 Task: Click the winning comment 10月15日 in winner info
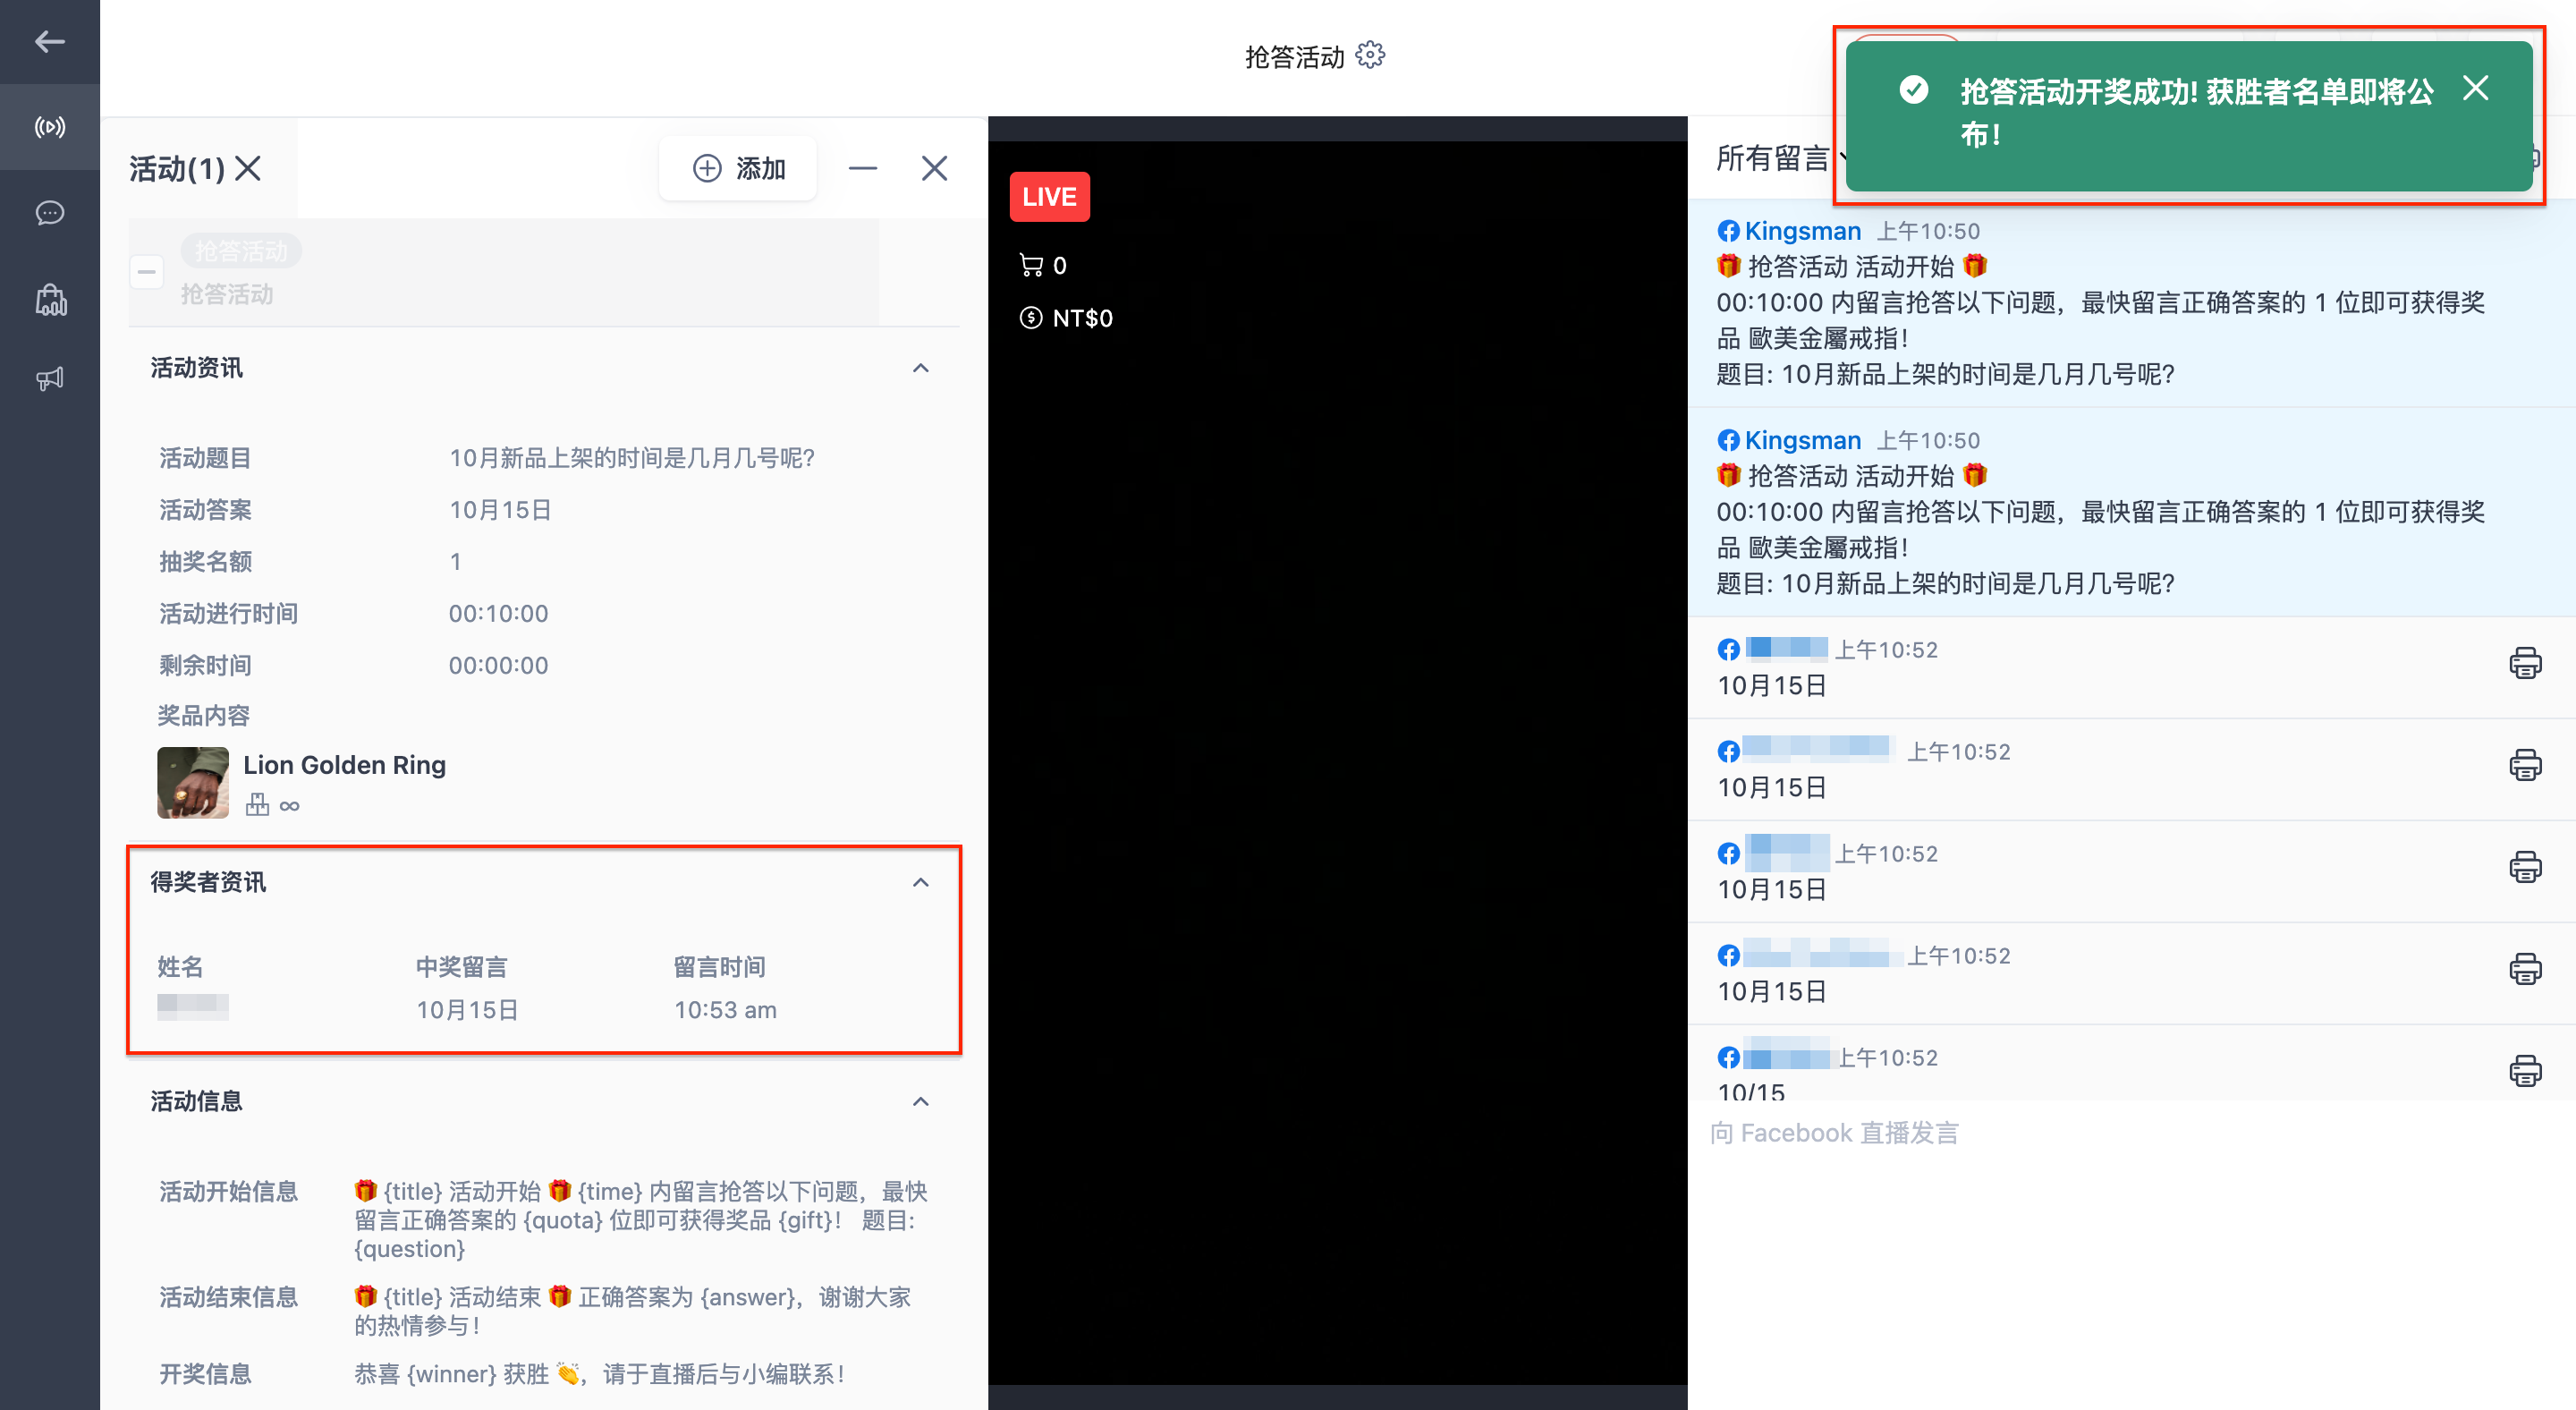coord(467,1009)
